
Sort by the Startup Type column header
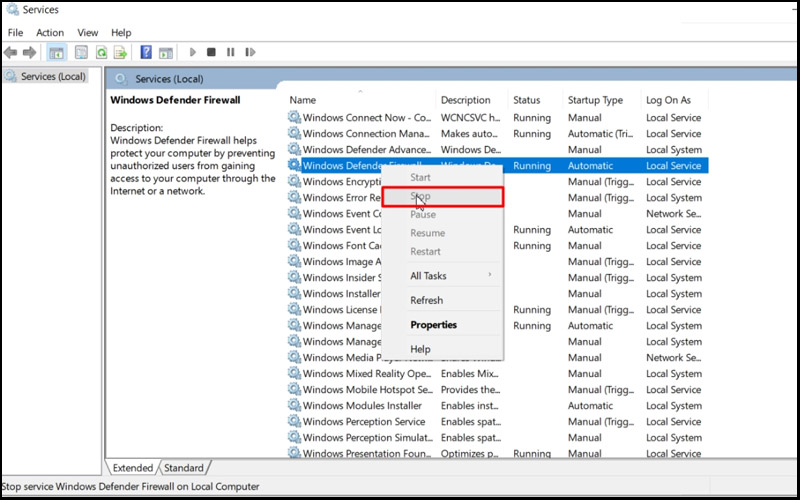pos(602,100)
